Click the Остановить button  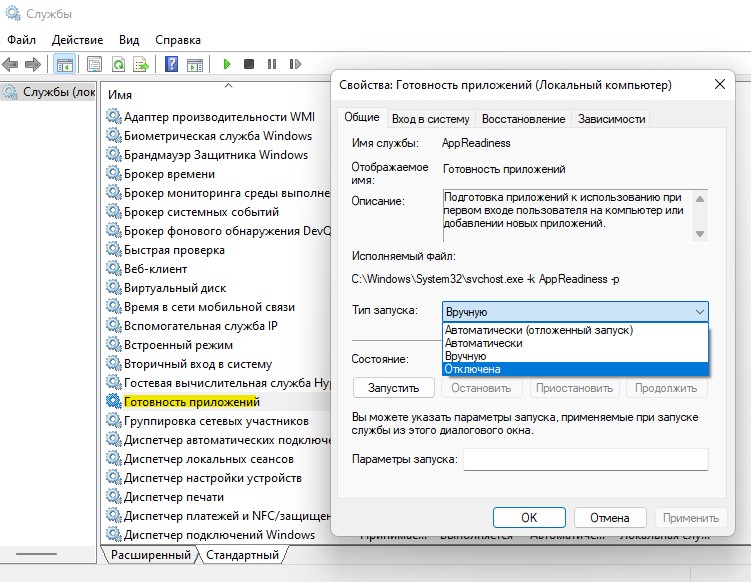[x=481, y=388]
